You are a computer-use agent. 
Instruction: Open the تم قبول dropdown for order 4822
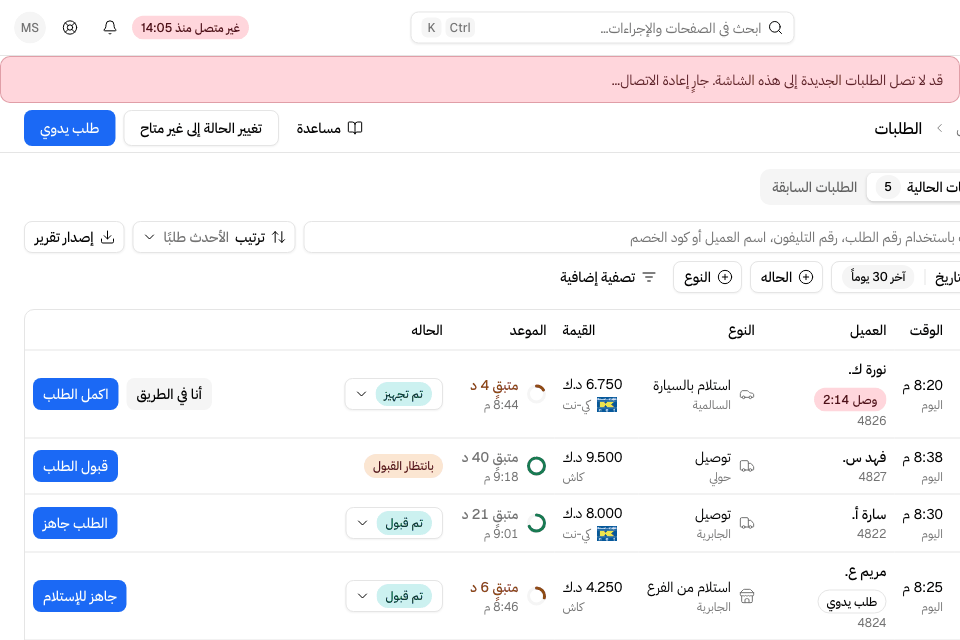(394, 523)
